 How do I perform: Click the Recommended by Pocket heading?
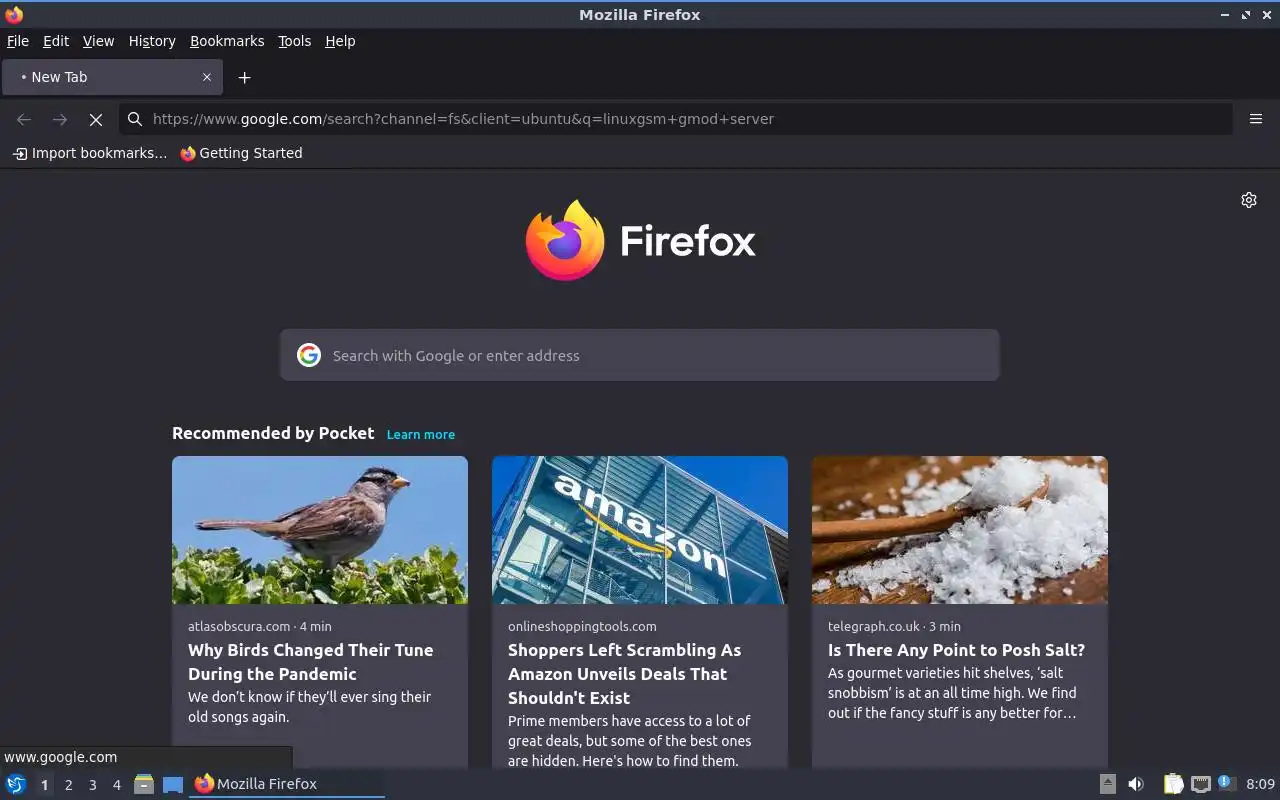(273, 433)
